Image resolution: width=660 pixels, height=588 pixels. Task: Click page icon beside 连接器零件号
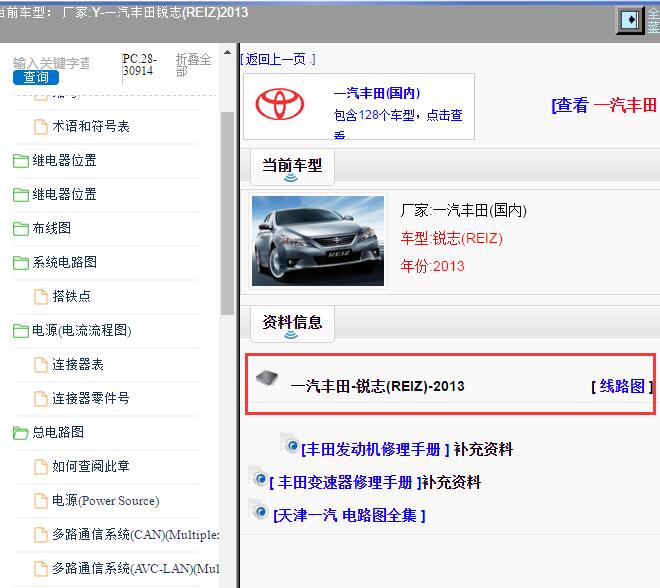(41, 399)
